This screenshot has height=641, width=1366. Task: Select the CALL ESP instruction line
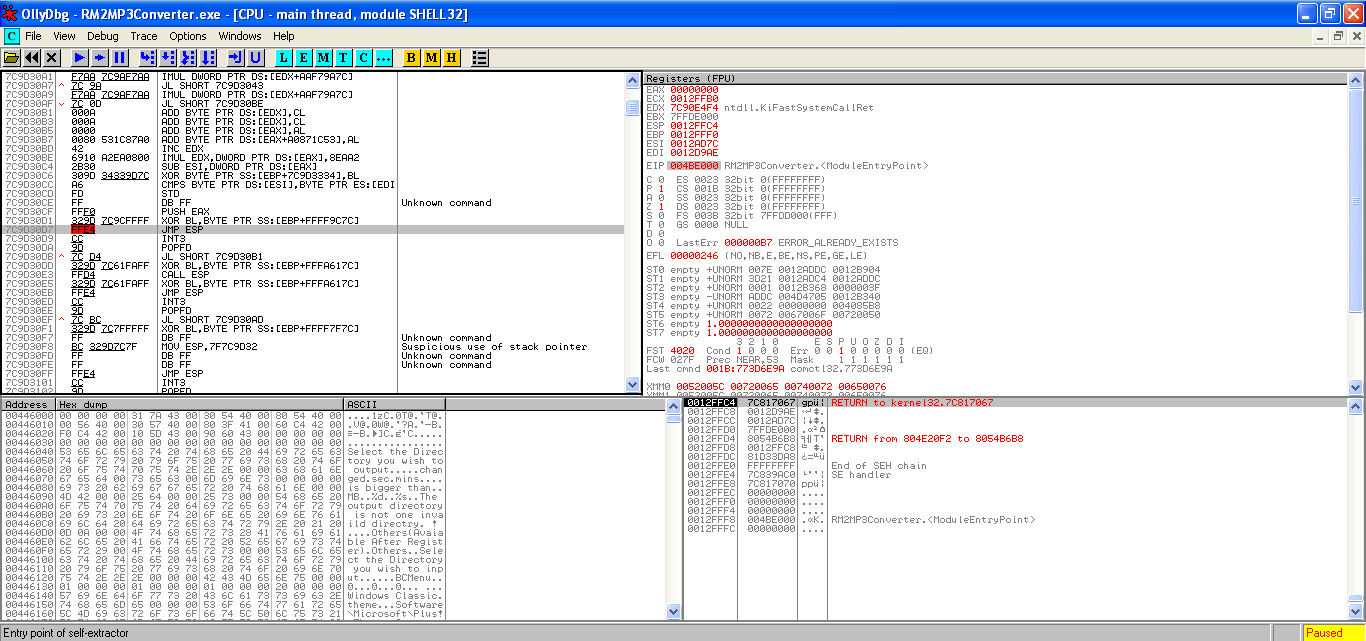(x=313, y=275)
